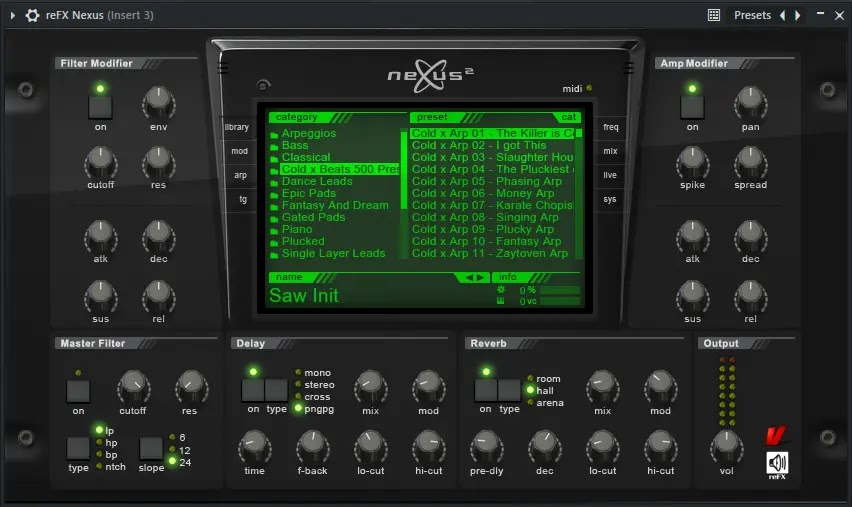Screen dimensions: 852x507
Task: Click the Delay type button
Action: click(x=276, y=390)
